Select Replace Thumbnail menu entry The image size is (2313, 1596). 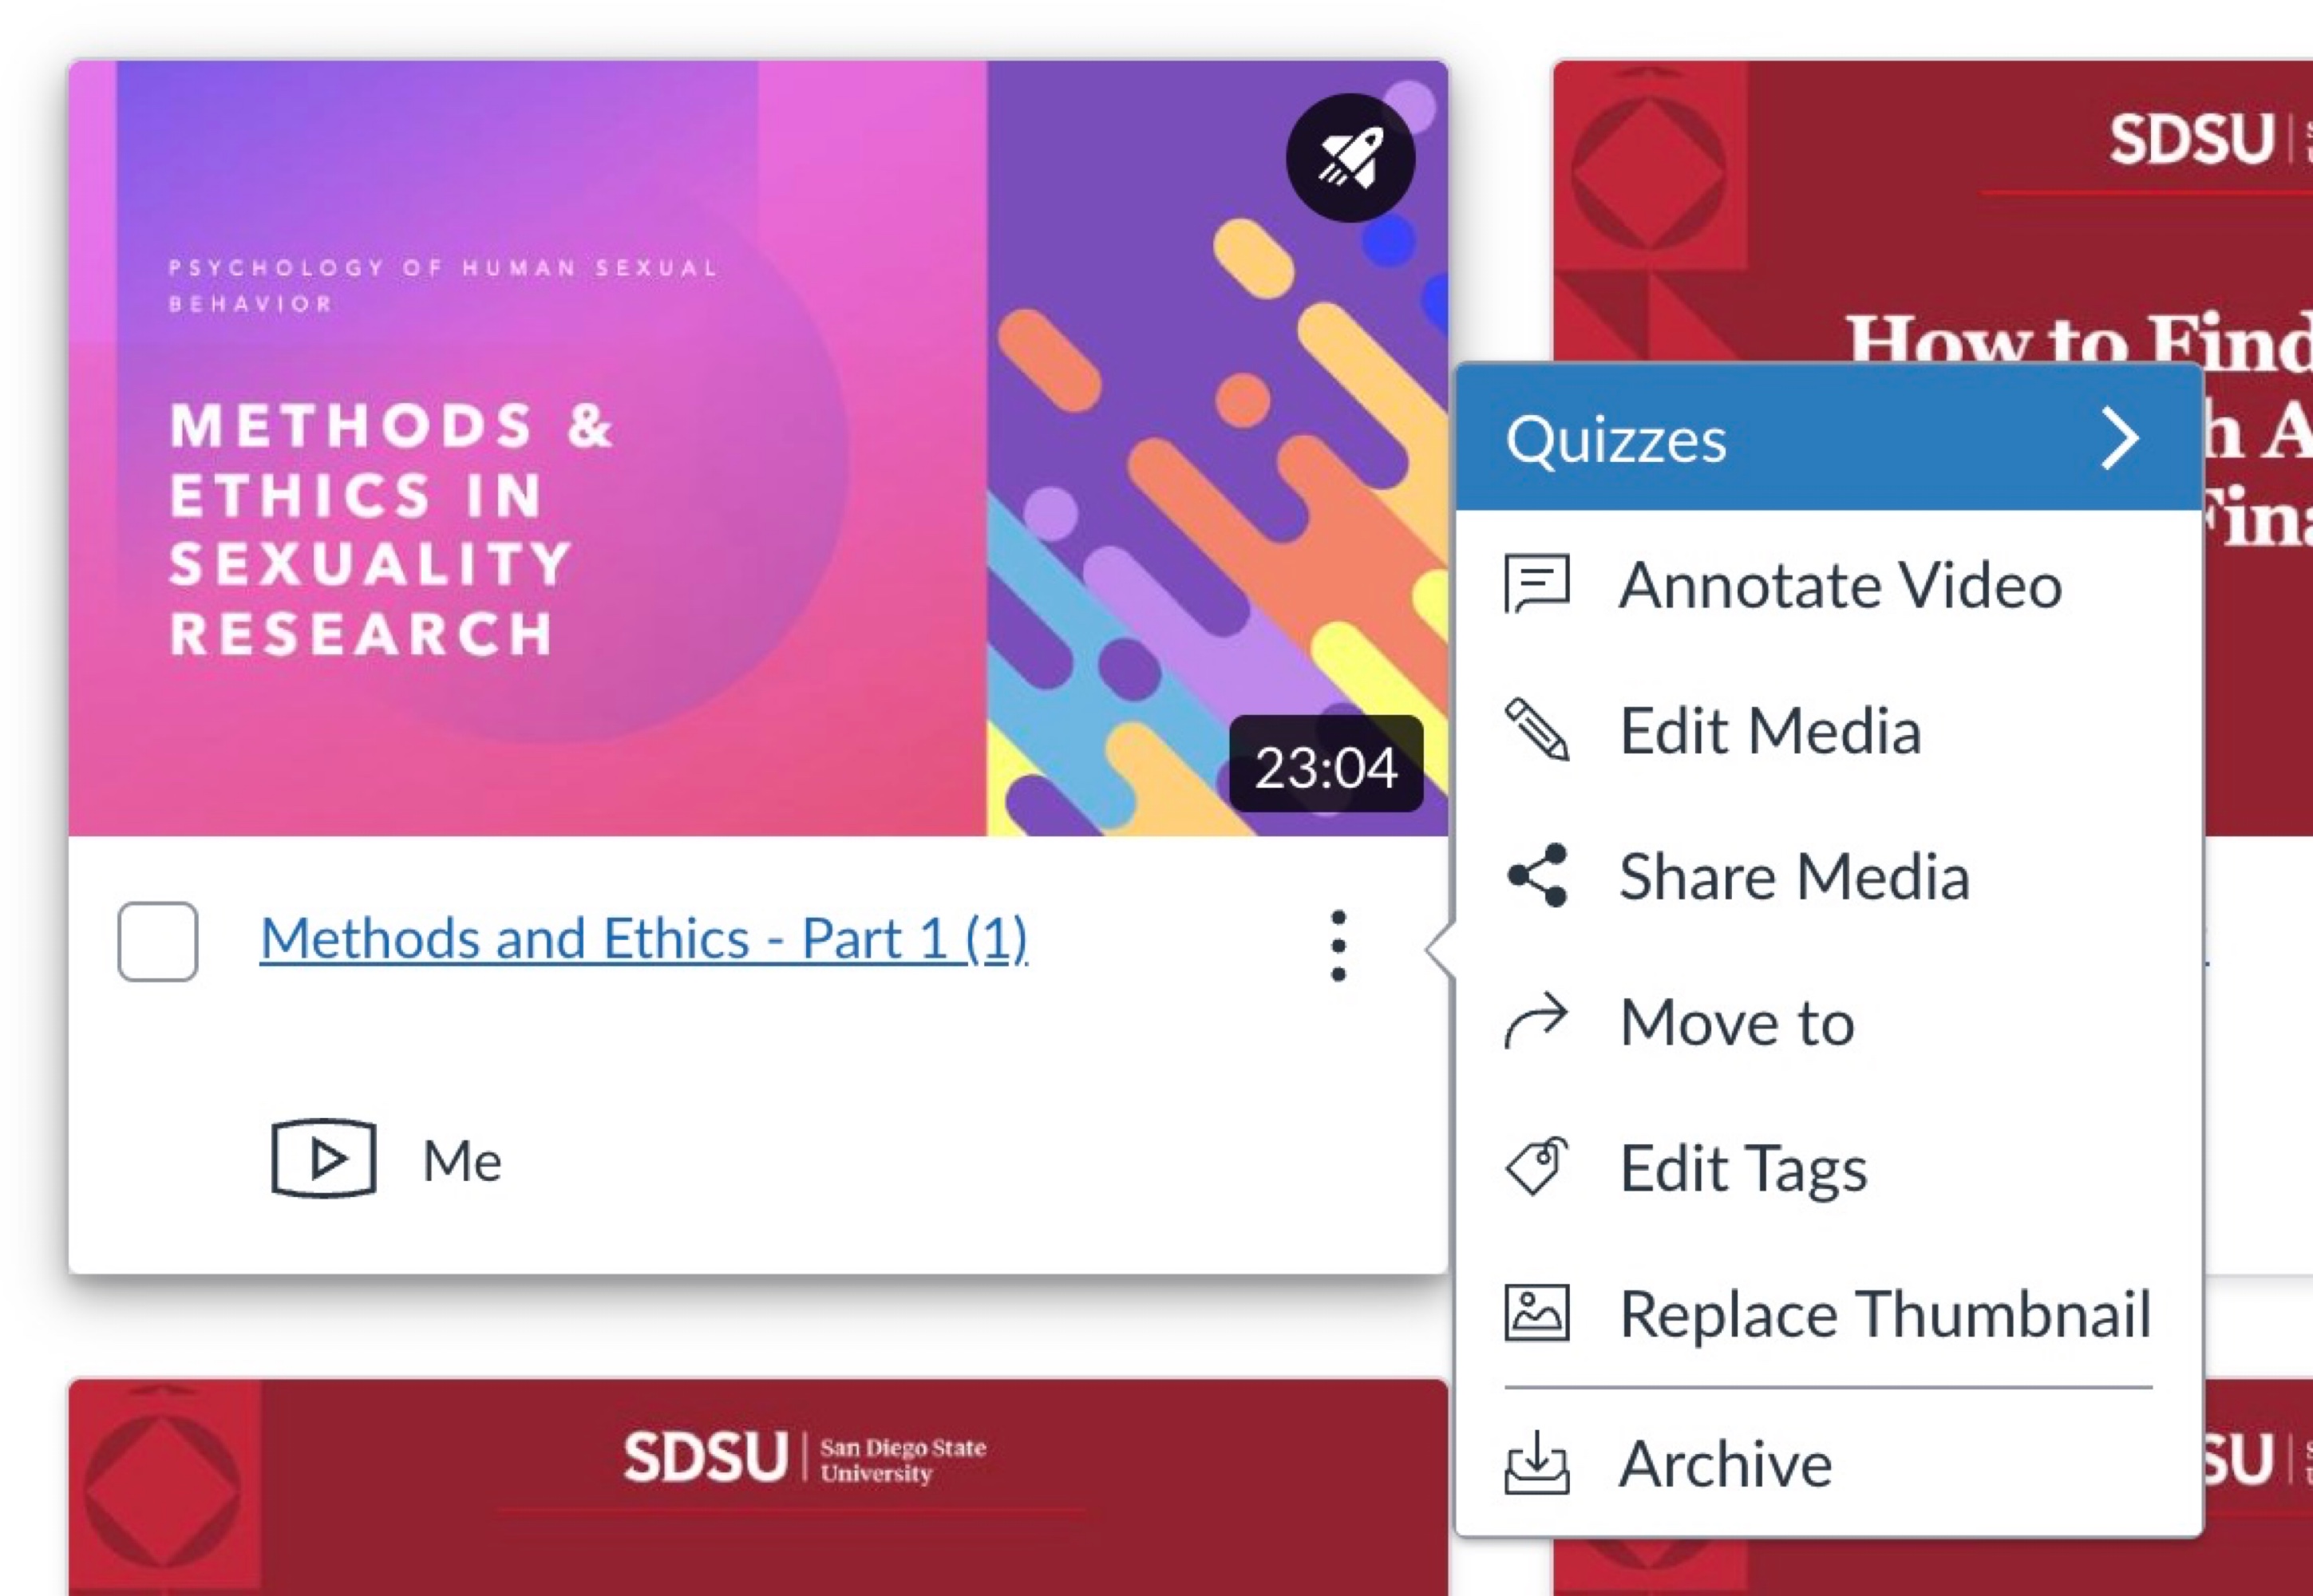[x=1884, y=1313]
